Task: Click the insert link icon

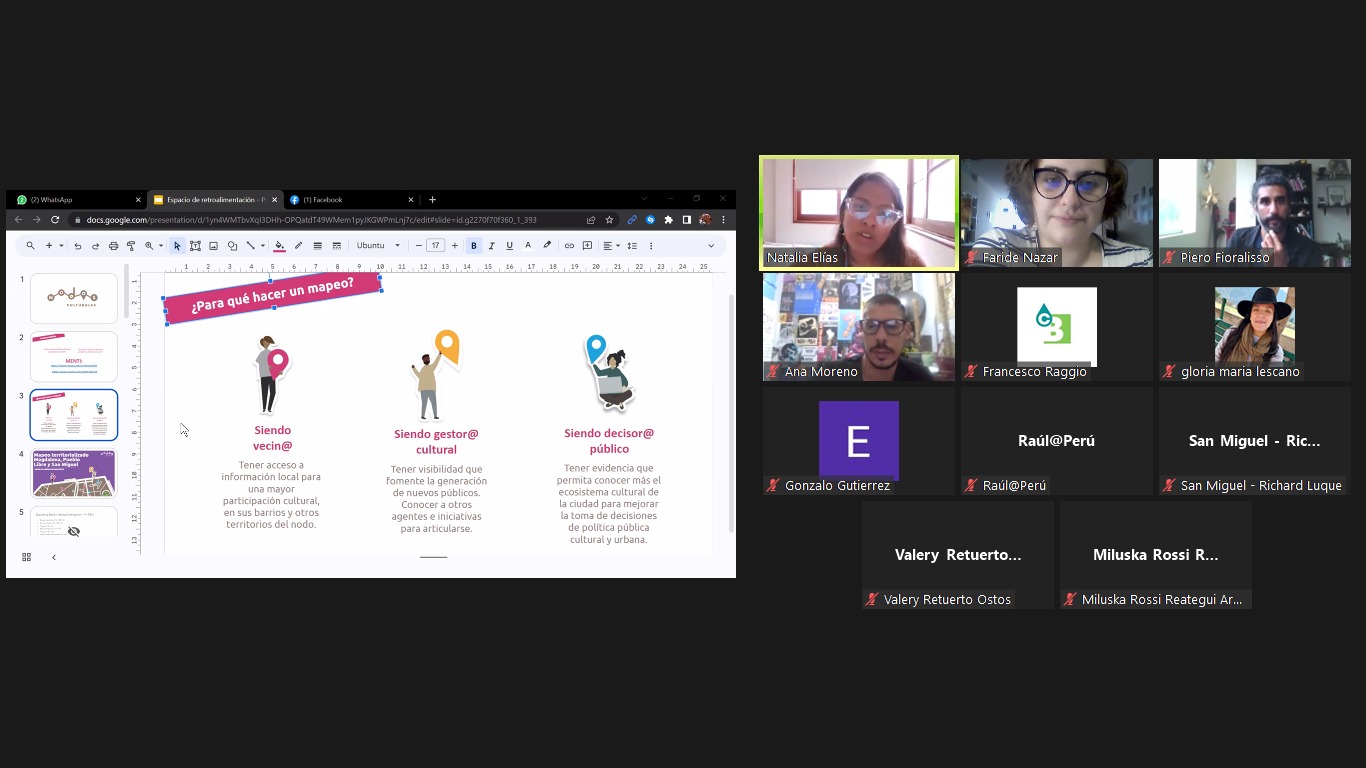Action: [x=569, y=246]
